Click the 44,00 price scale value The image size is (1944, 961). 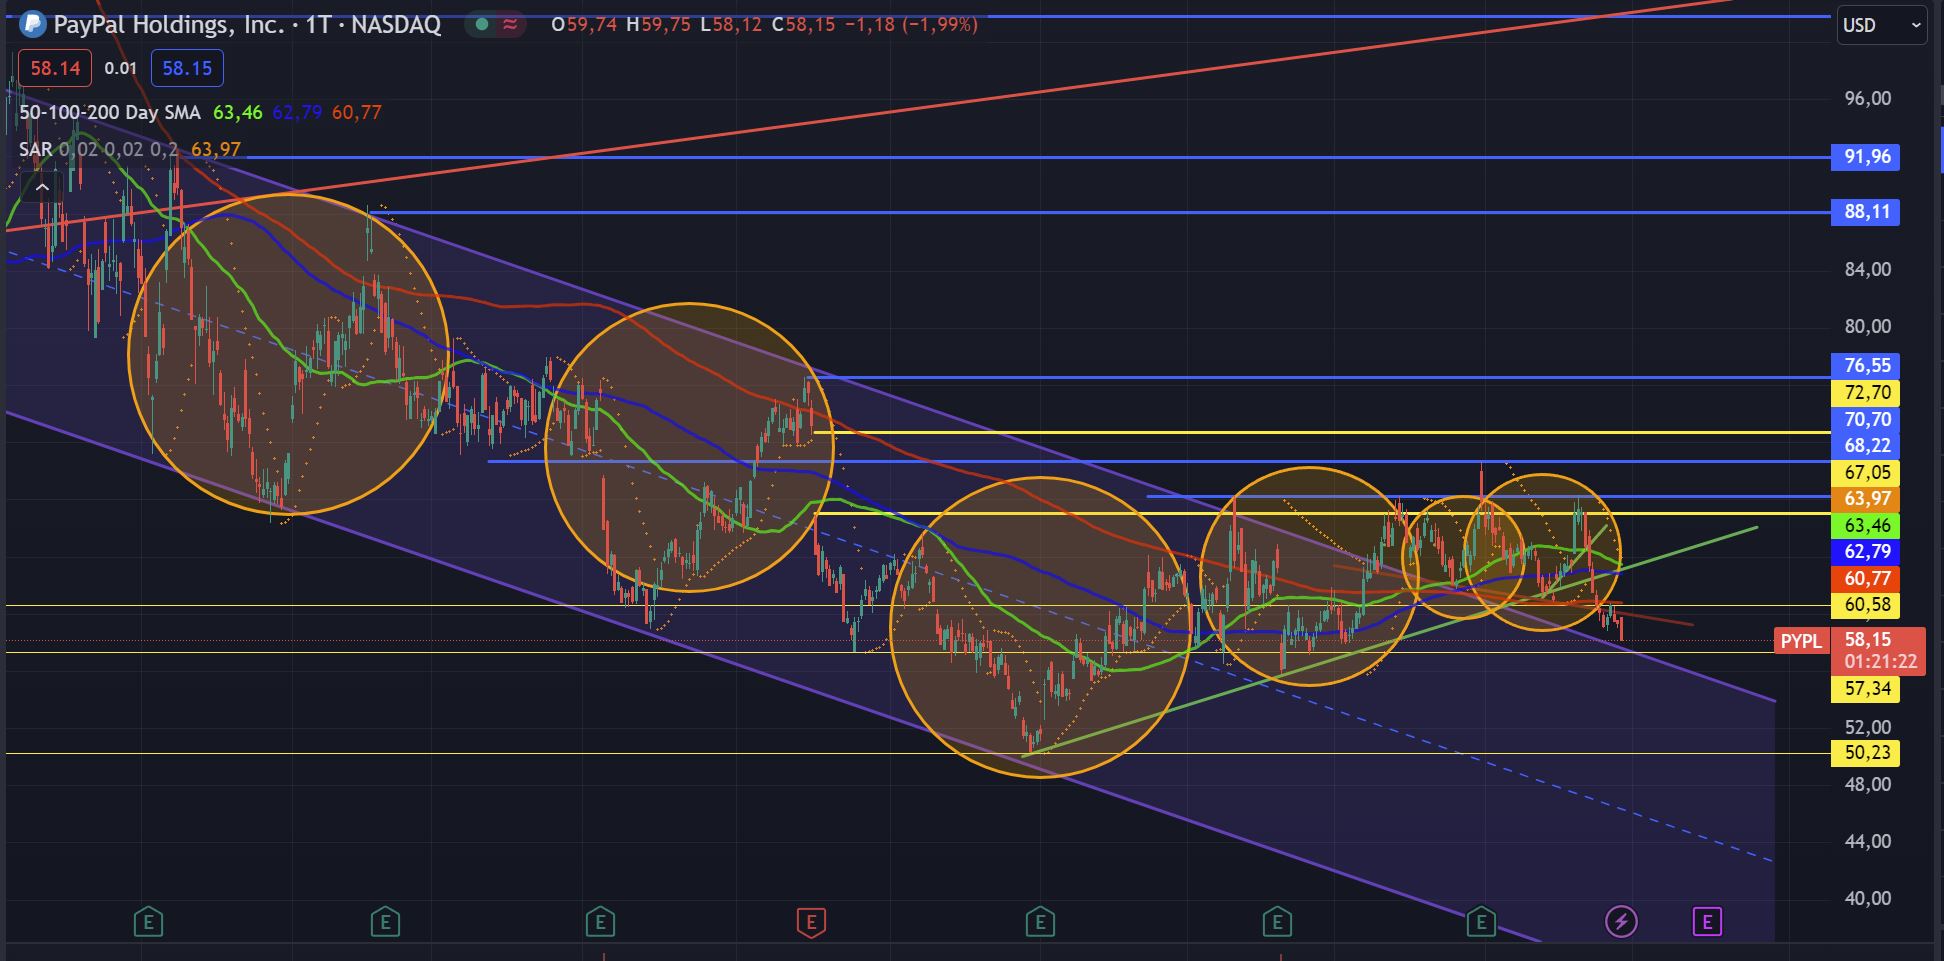point(1868,841)
